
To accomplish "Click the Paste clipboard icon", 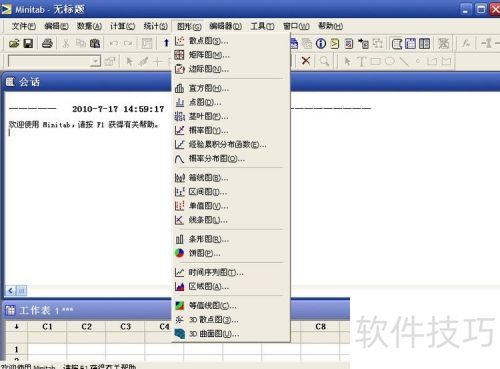I will click(95, 43).
